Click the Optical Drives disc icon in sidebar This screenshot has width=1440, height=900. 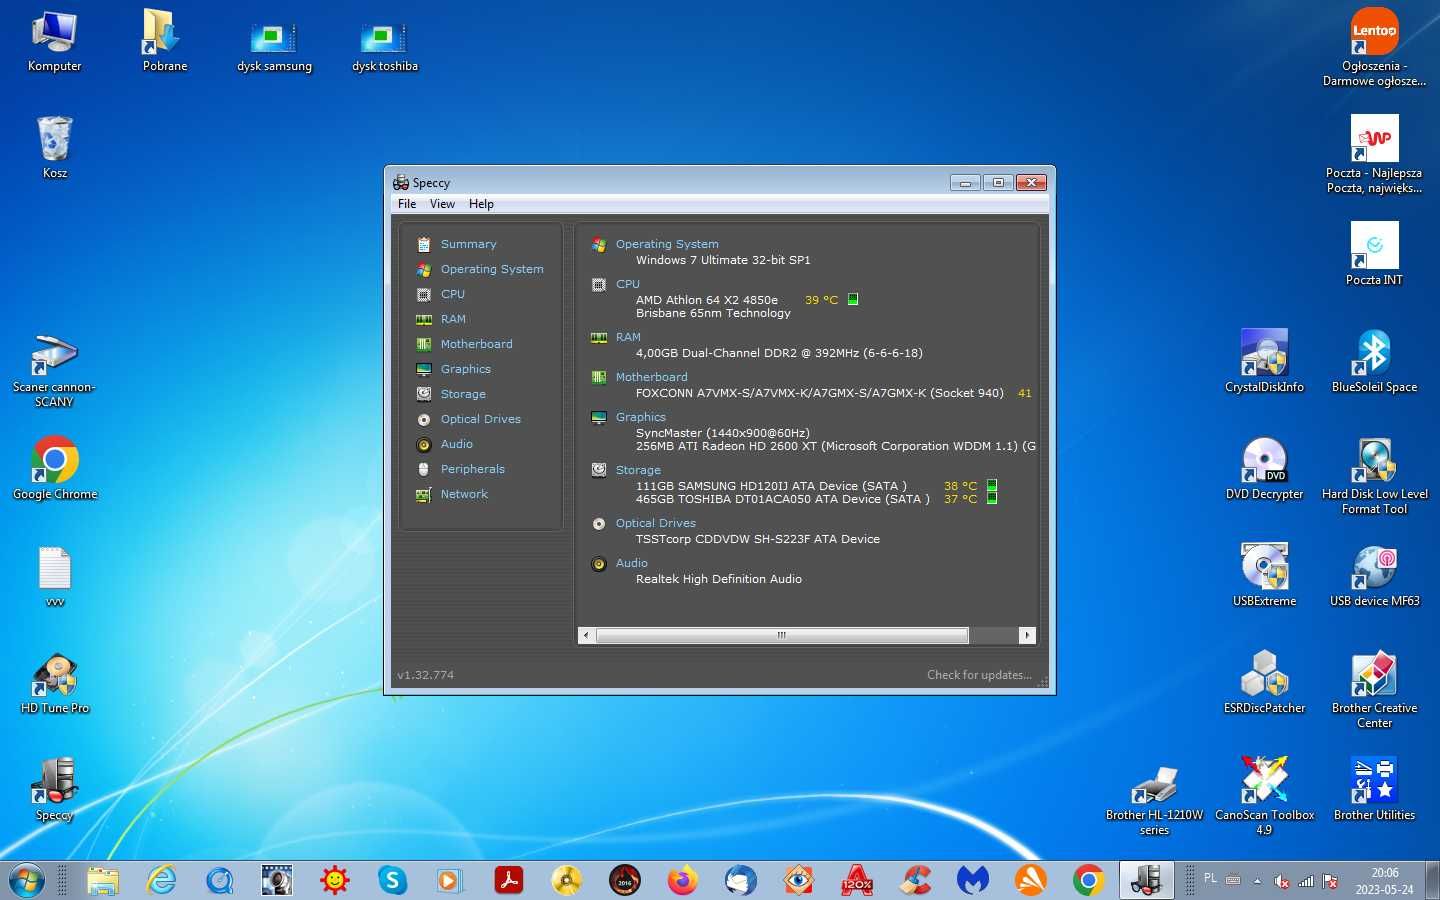click(x=424, y=419)
